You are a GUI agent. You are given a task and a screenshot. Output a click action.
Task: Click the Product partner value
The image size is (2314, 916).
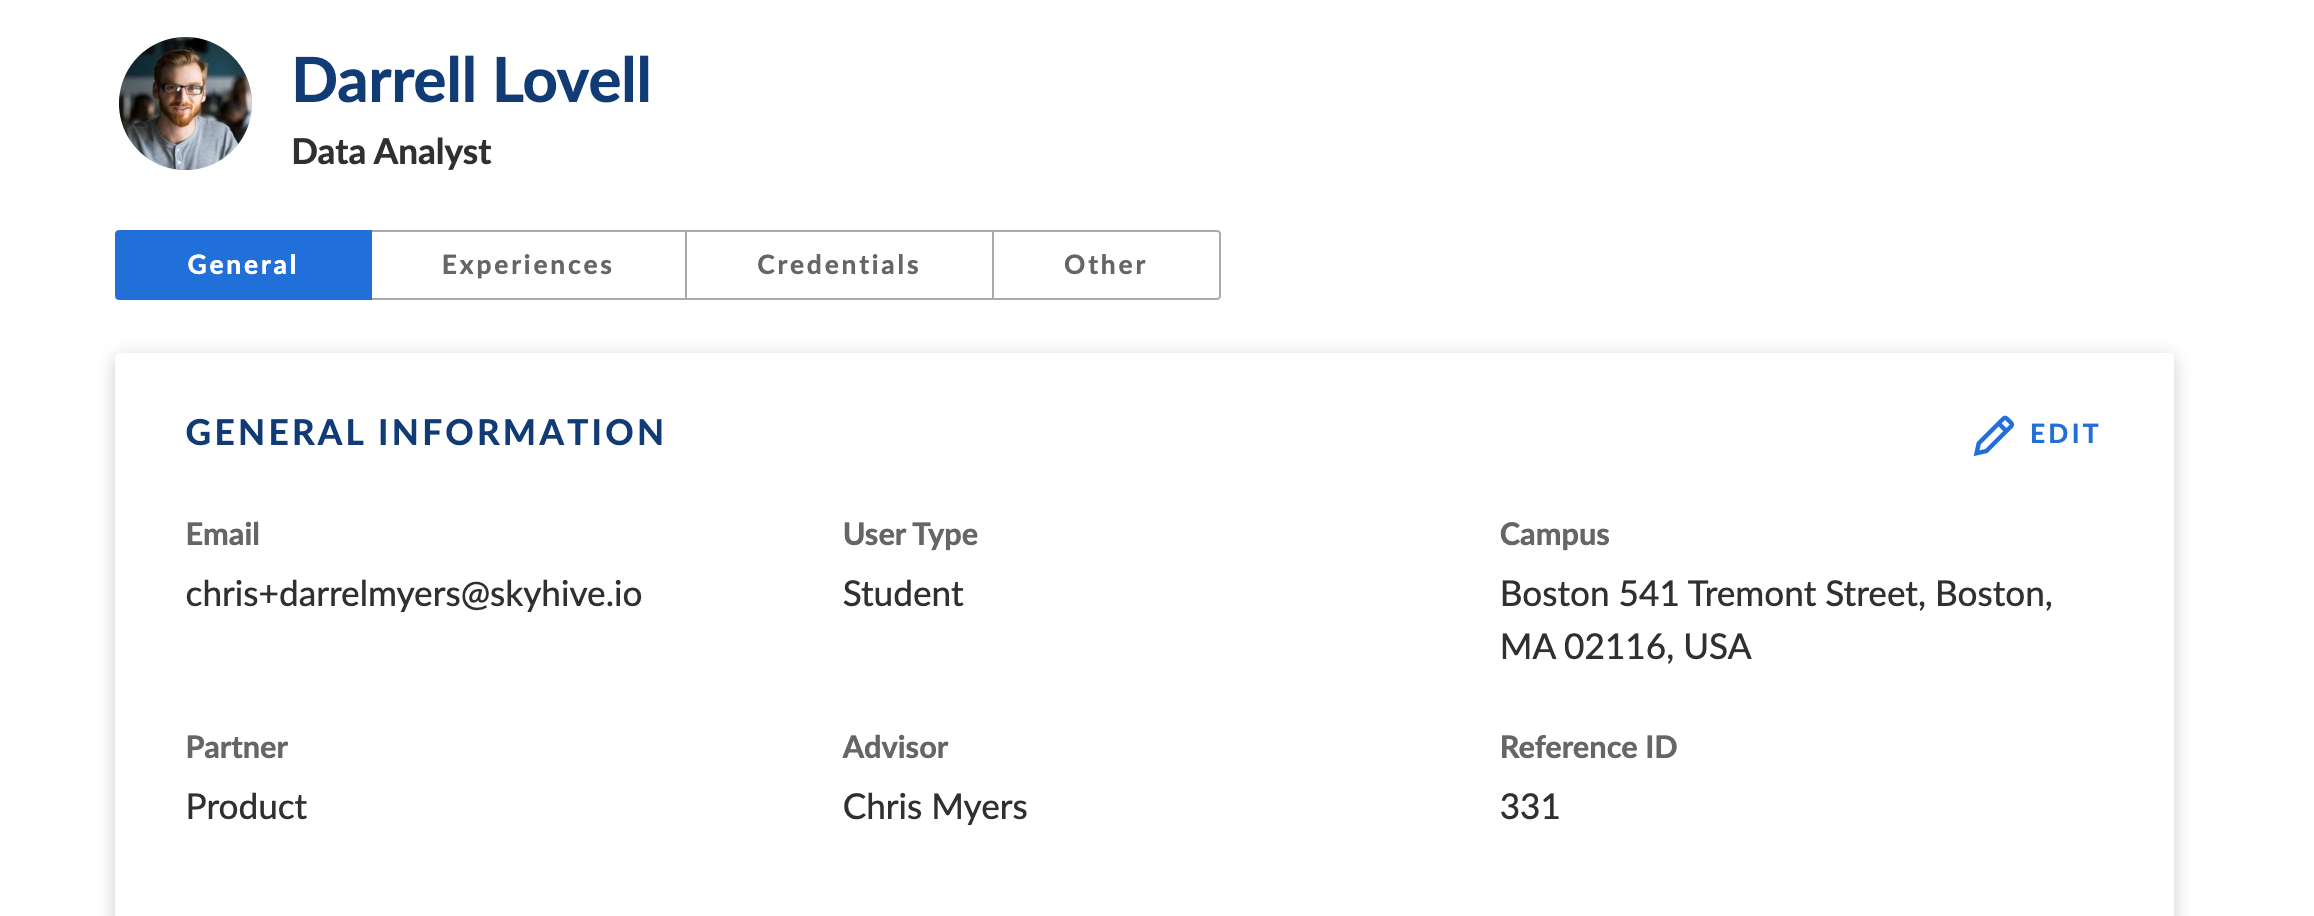pyautogui.click(x=246, y=807)
